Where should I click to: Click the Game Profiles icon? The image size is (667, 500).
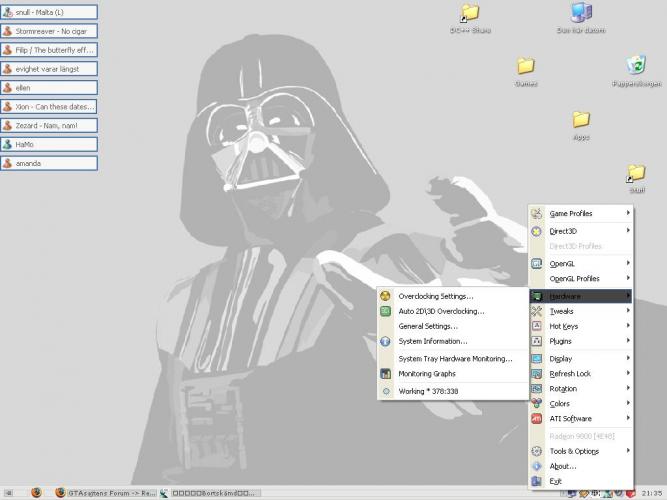pyautogui.click(x=537, y=213)
